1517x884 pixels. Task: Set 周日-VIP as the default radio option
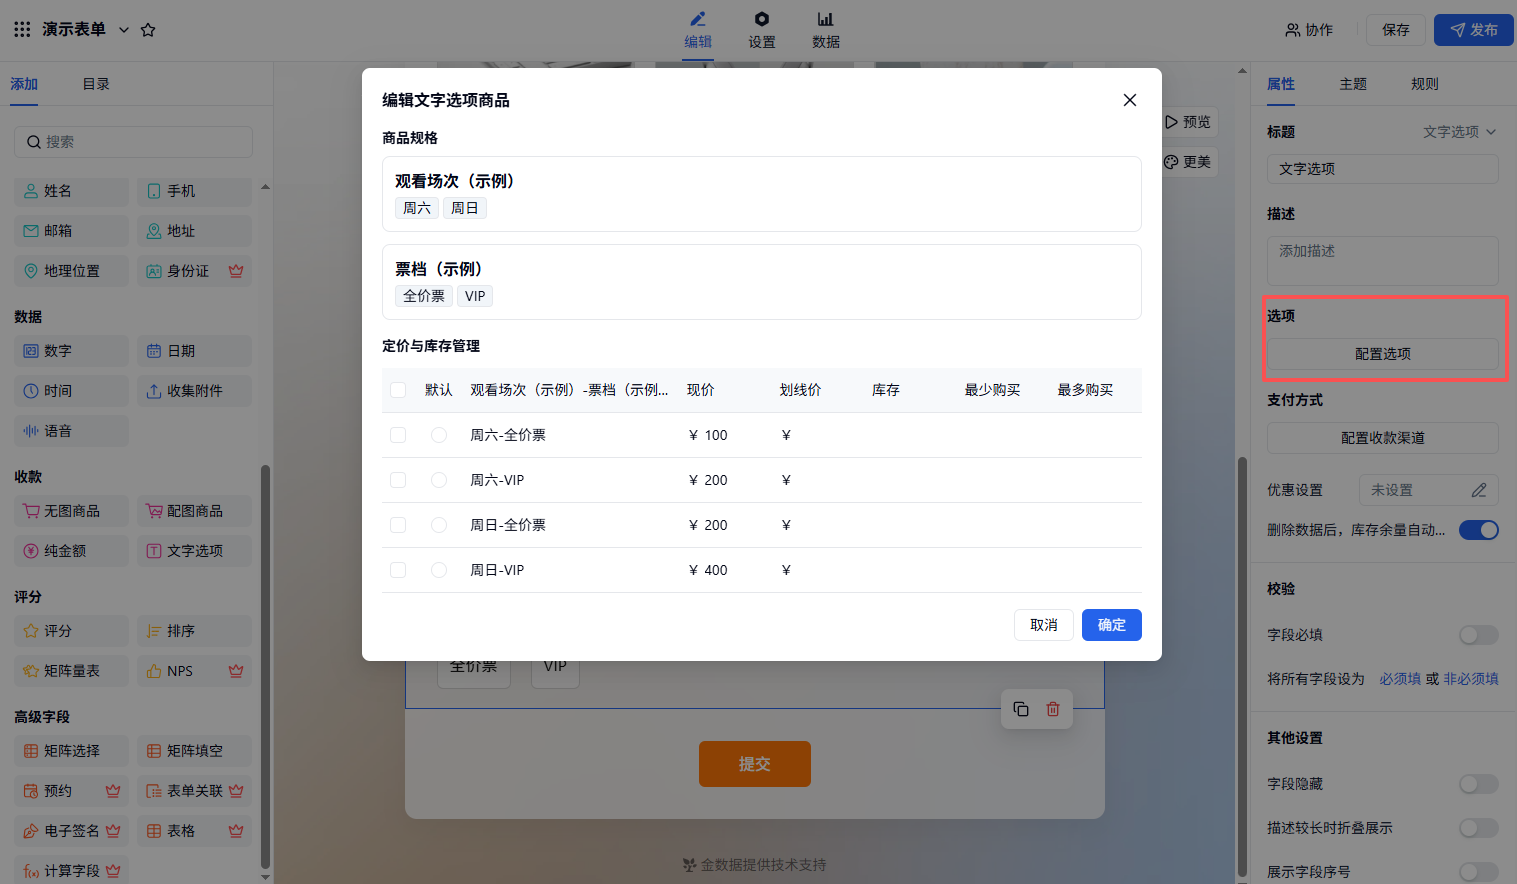(439, 570)
